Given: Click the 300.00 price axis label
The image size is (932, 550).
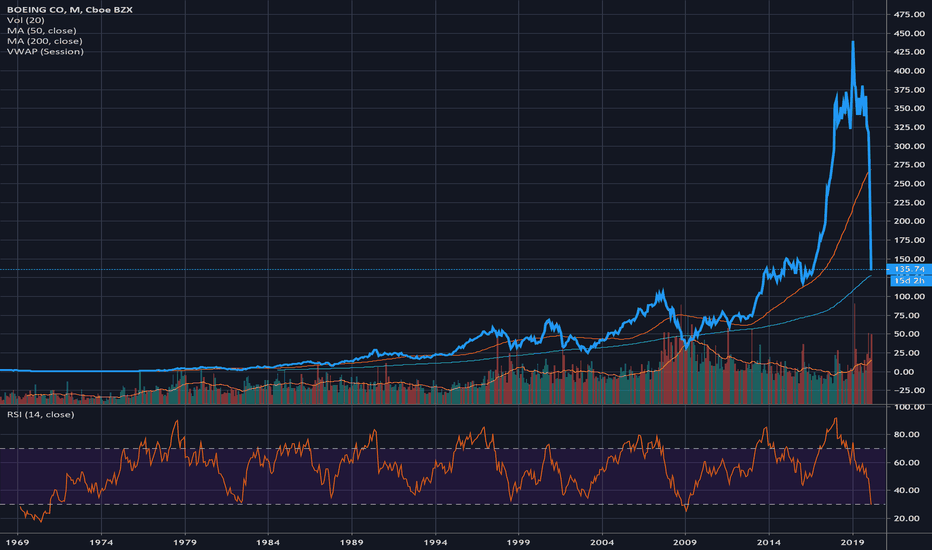Looking at the screenshot, I should tap(909, 146).
